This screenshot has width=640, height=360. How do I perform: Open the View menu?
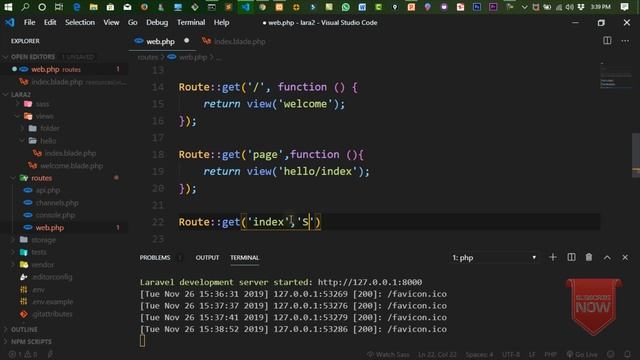(111, 22)
